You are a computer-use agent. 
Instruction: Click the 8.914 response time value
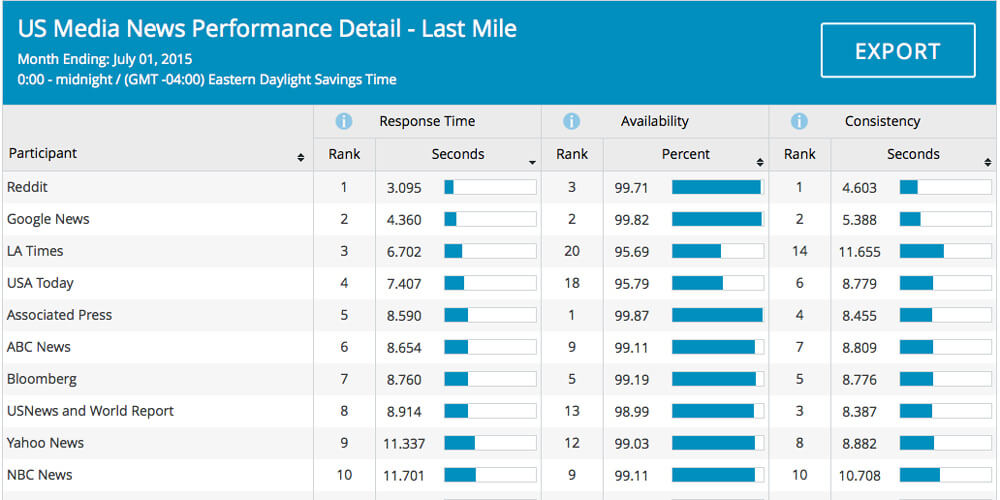click(x=404, y=412)
